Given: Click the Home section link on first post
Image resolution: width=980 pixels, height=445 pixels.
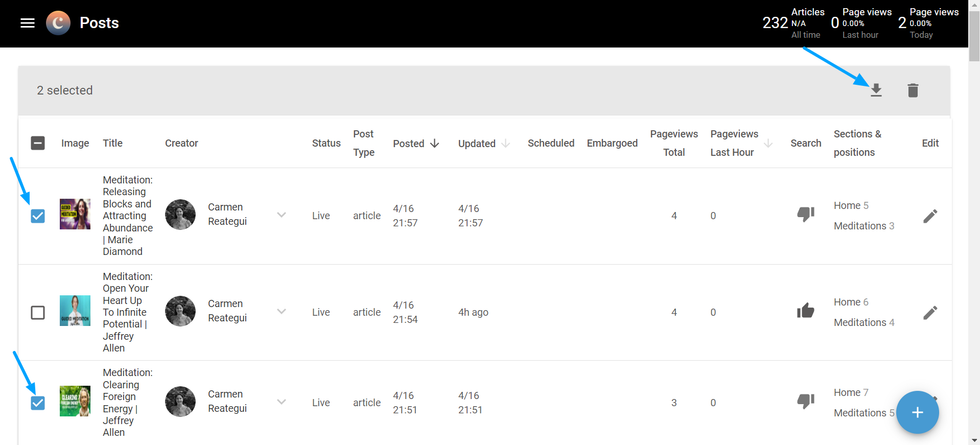Looking at the screenshot, I should [846, 205].
